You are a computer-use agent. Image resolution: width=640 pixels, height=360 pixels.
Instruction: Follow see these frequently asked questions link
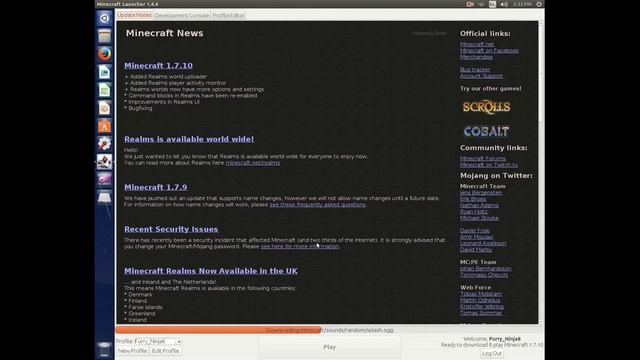pyautogui.click(x=318, y=204)
